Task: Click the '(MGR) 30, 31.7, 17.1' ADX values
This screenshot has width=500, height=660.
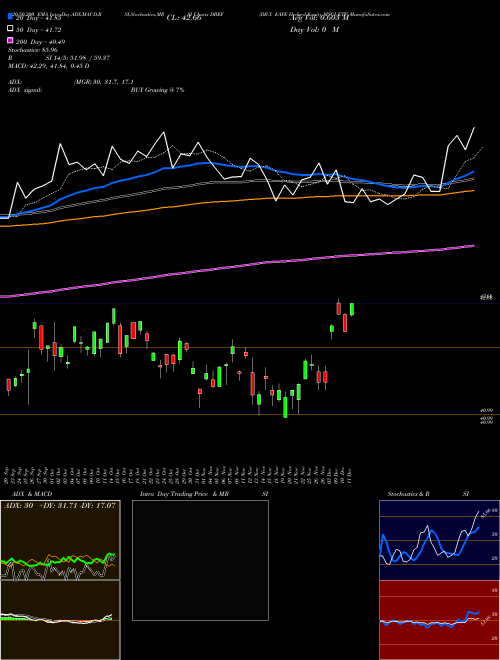Action: coord(104,82)
